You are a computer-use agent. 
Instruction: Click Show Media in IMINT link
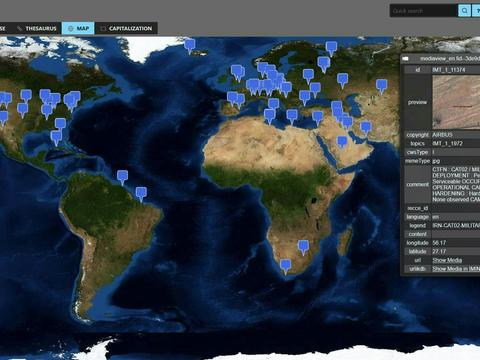456,269
